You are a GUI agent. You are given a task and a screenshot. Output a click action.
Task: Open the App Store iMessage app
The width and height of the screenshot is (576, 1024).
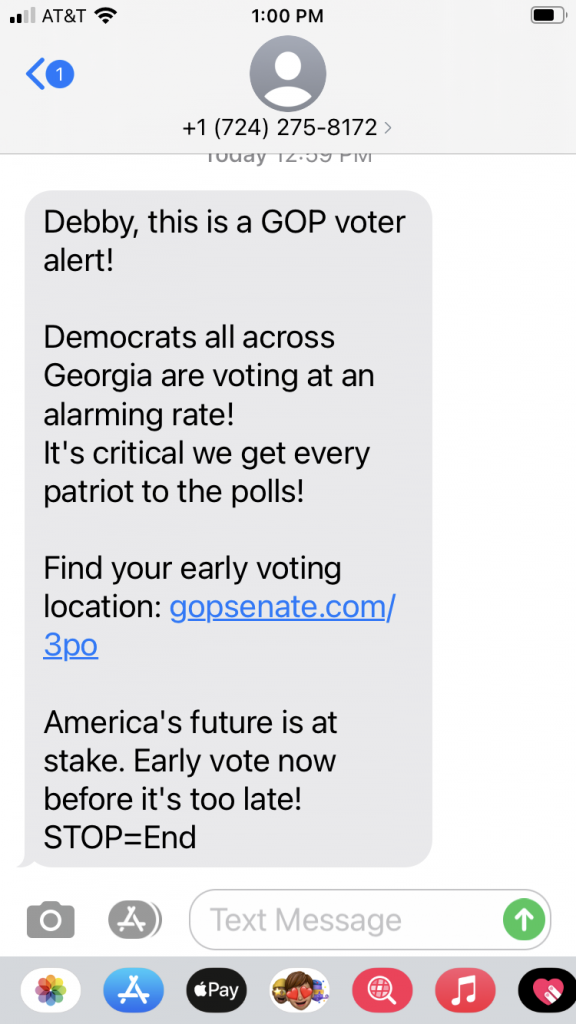click(x=133, y=990)
